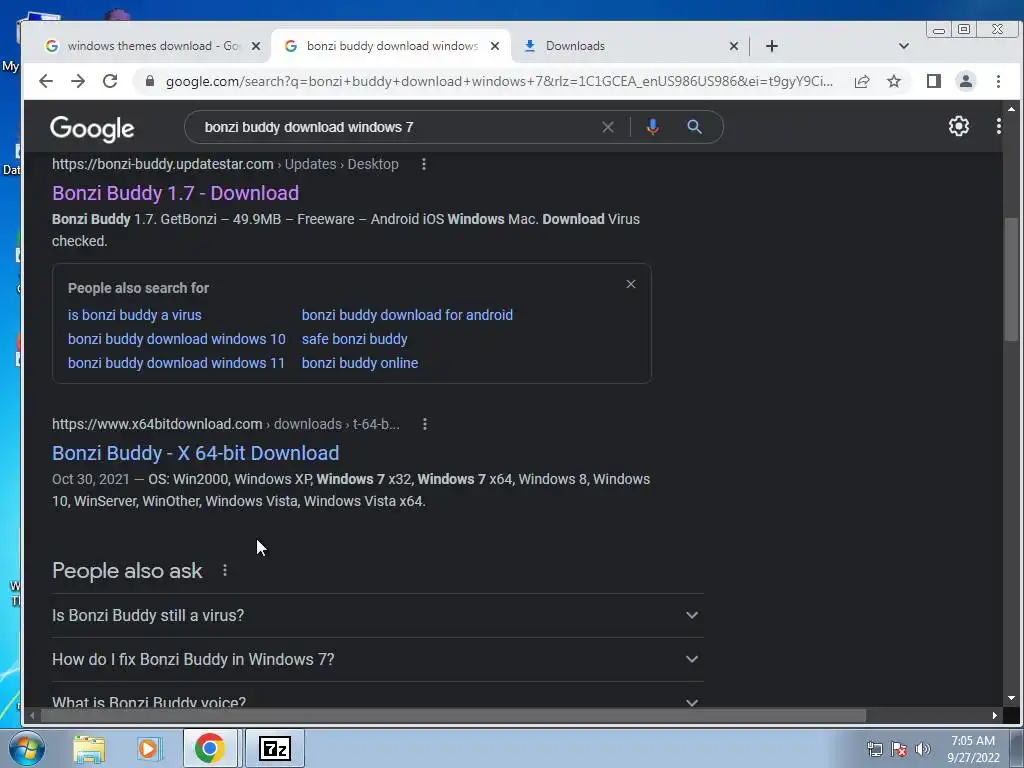This screenshot has height=768, width=1024.
Task: Go back to the previous page
Action: coord(46,81)
